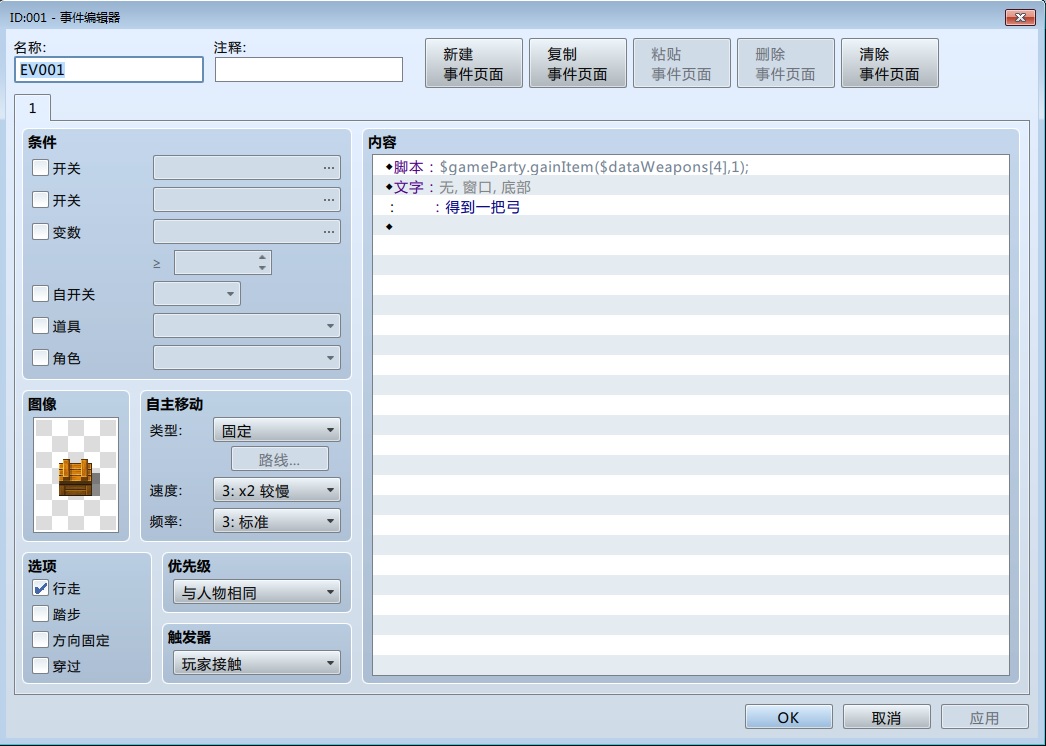
Task: Uncheck the 行走 option
Action: click(x=41, y=588)
